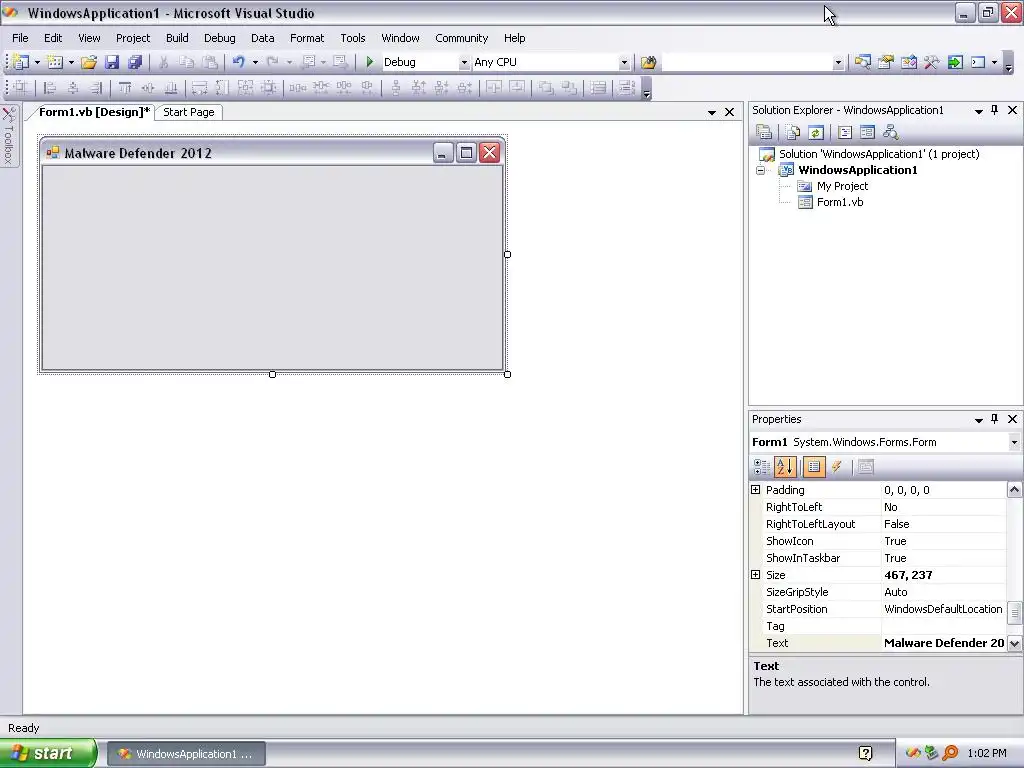Click the Properties grid scroll up arrow
The height and width of the screenshot is (768, 1024).
[1014, 490]
